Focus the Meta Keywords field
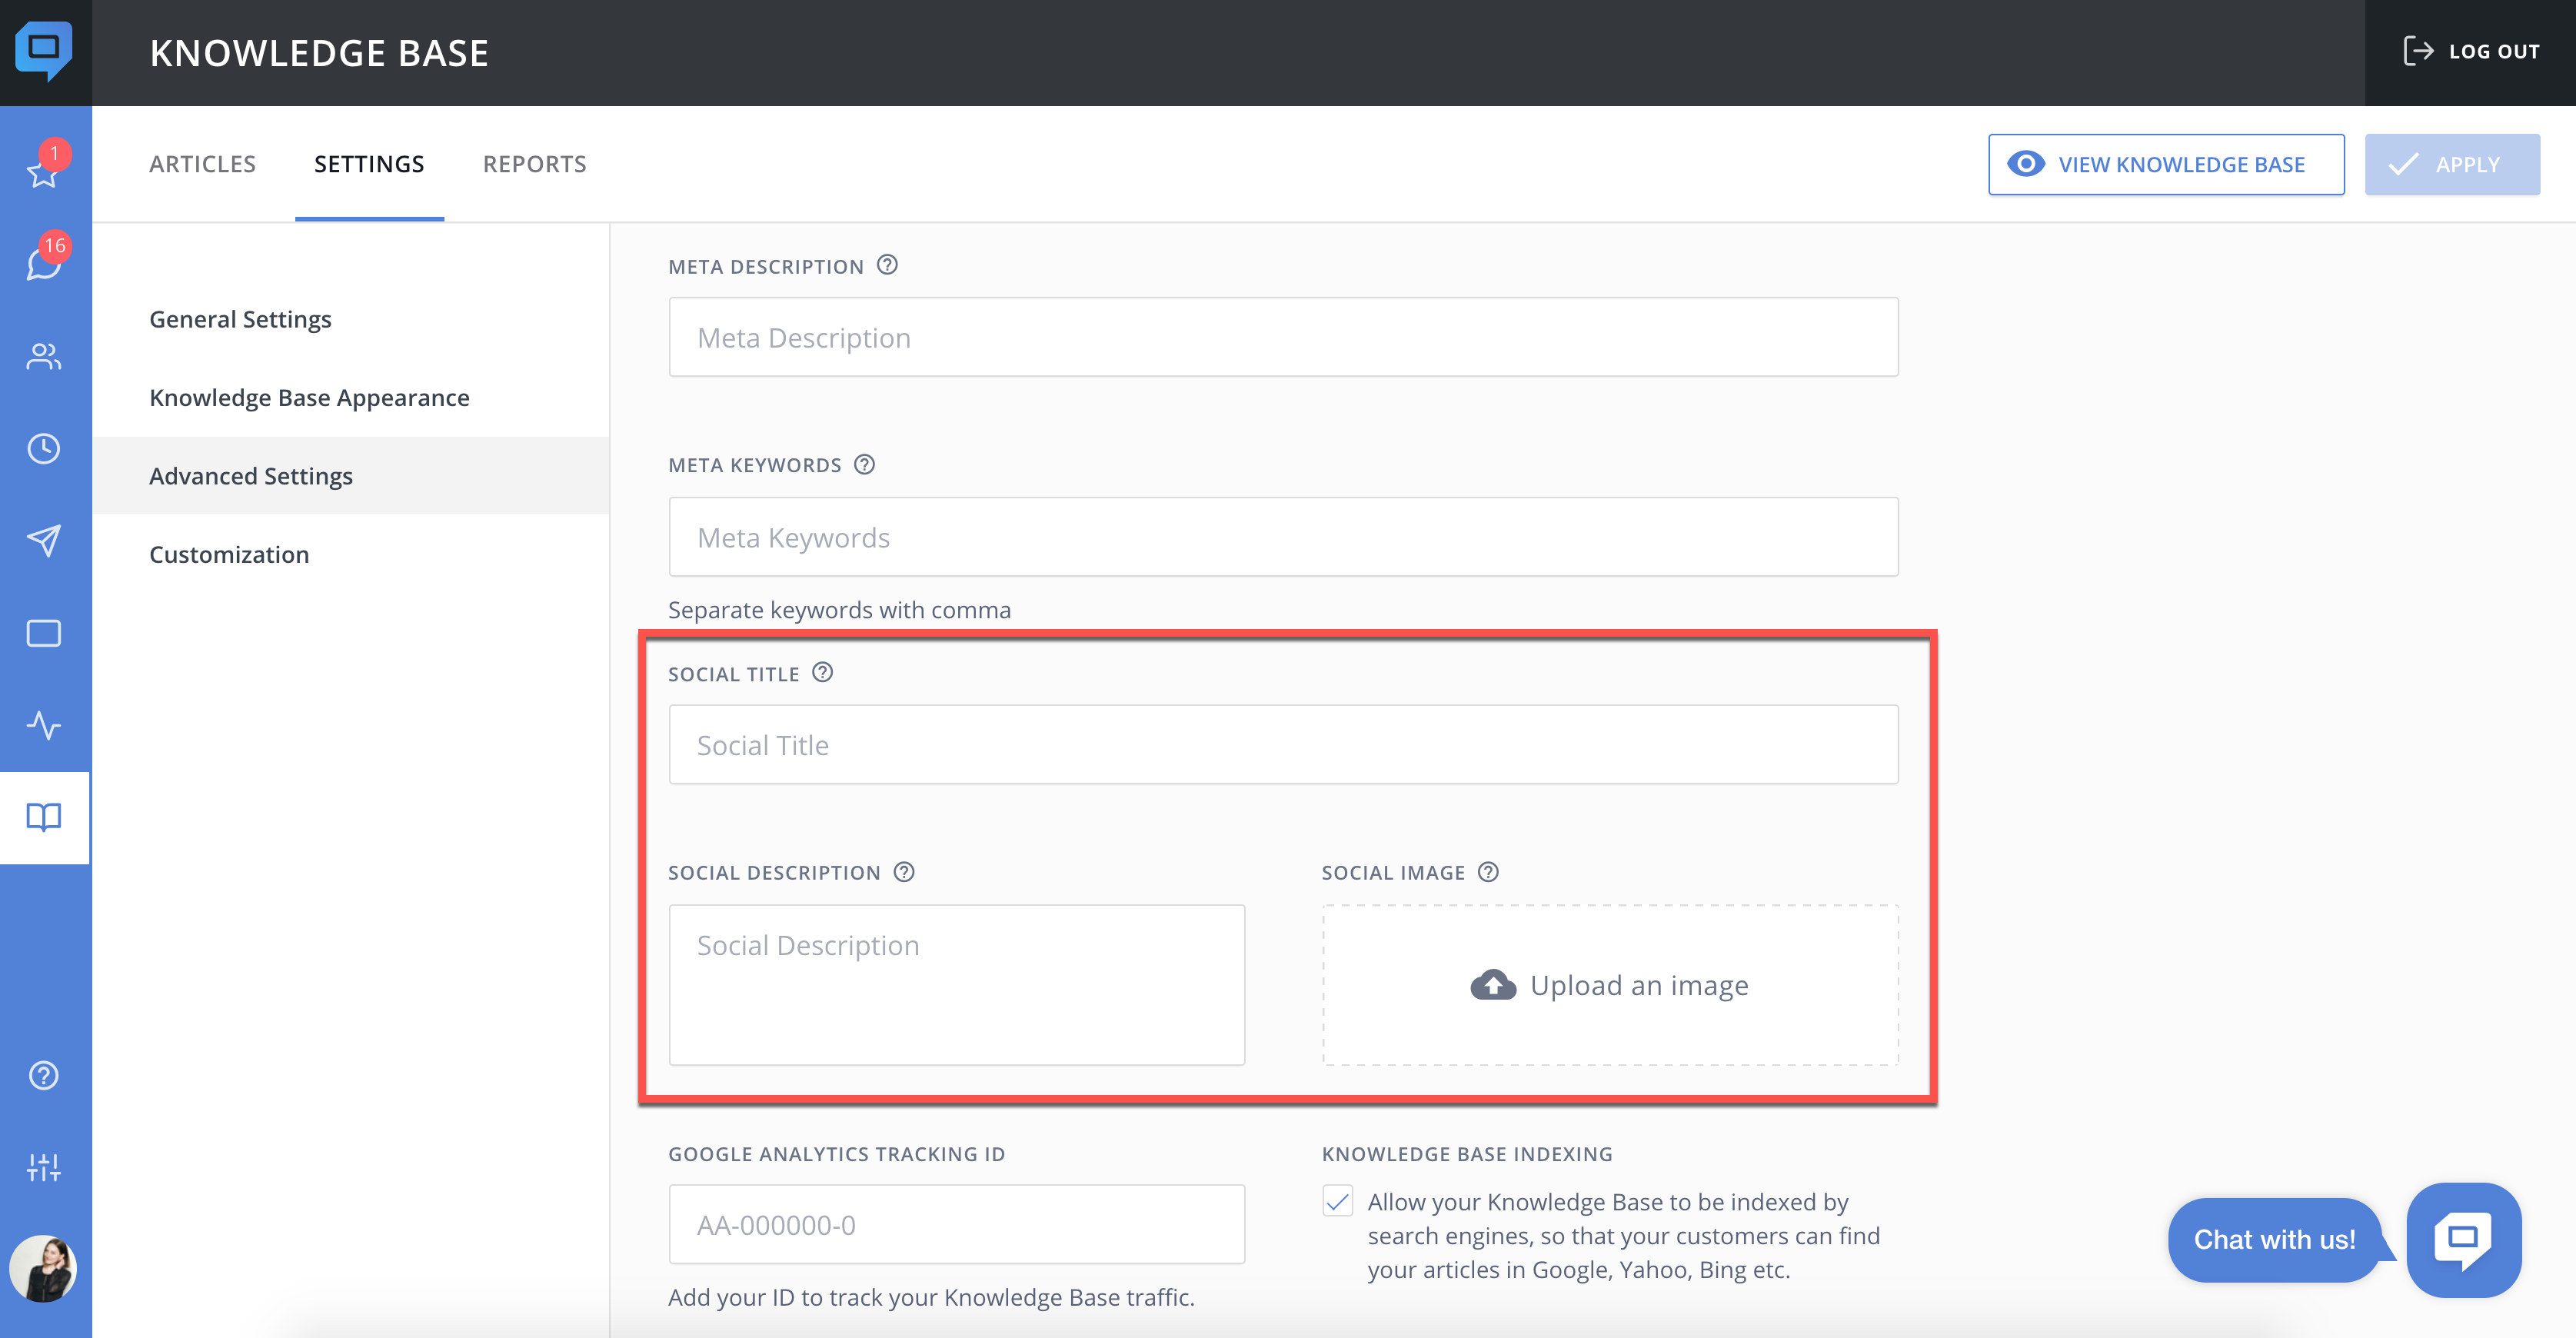2576x1338 pixels. tap(1283, 537)
